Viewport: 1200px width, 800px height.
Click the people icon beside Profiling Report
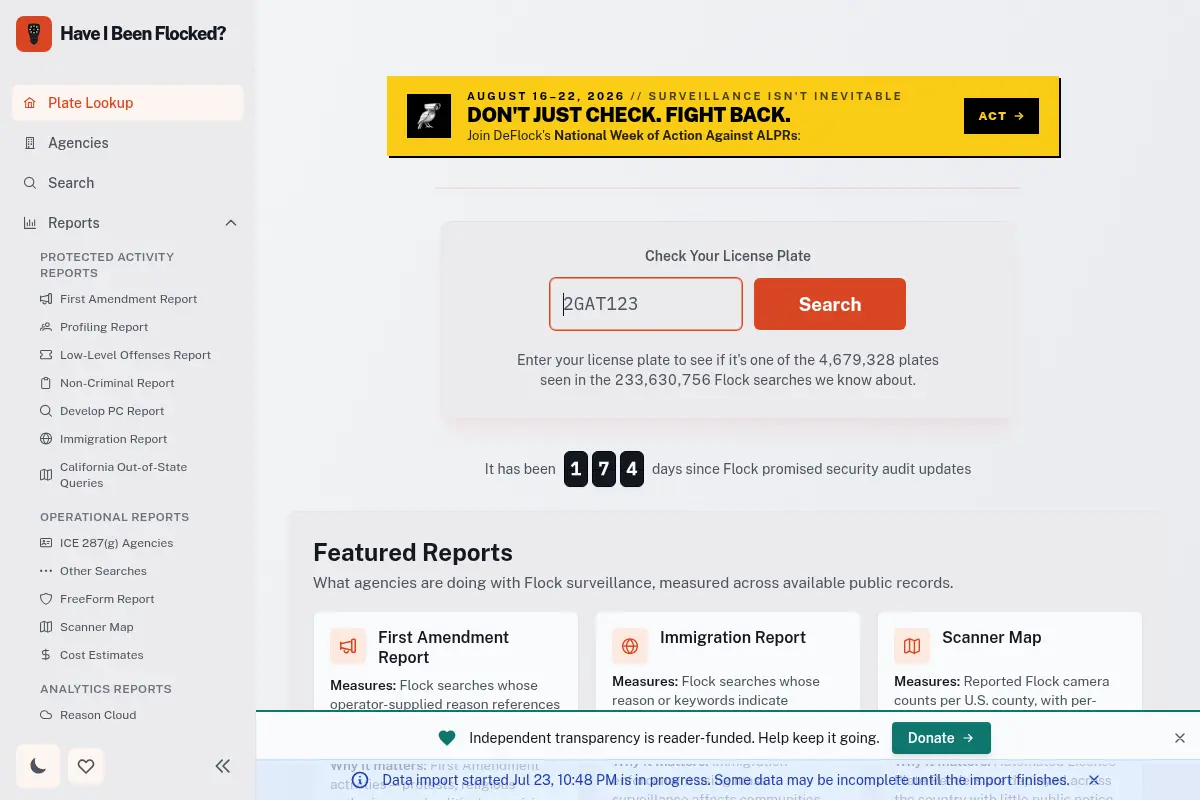tap(46, 327)
